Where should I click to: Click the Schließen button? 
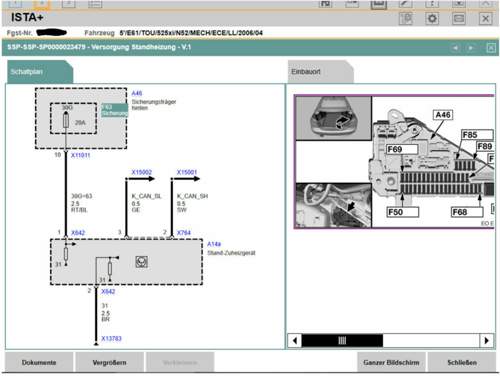pyautogui.click(x=462, y=362)
